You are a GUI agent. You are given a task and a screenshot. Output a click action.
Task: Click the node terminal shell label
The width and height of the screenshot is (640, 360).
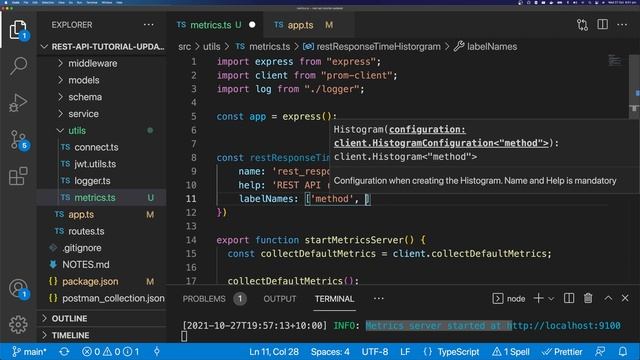[516, 299]
